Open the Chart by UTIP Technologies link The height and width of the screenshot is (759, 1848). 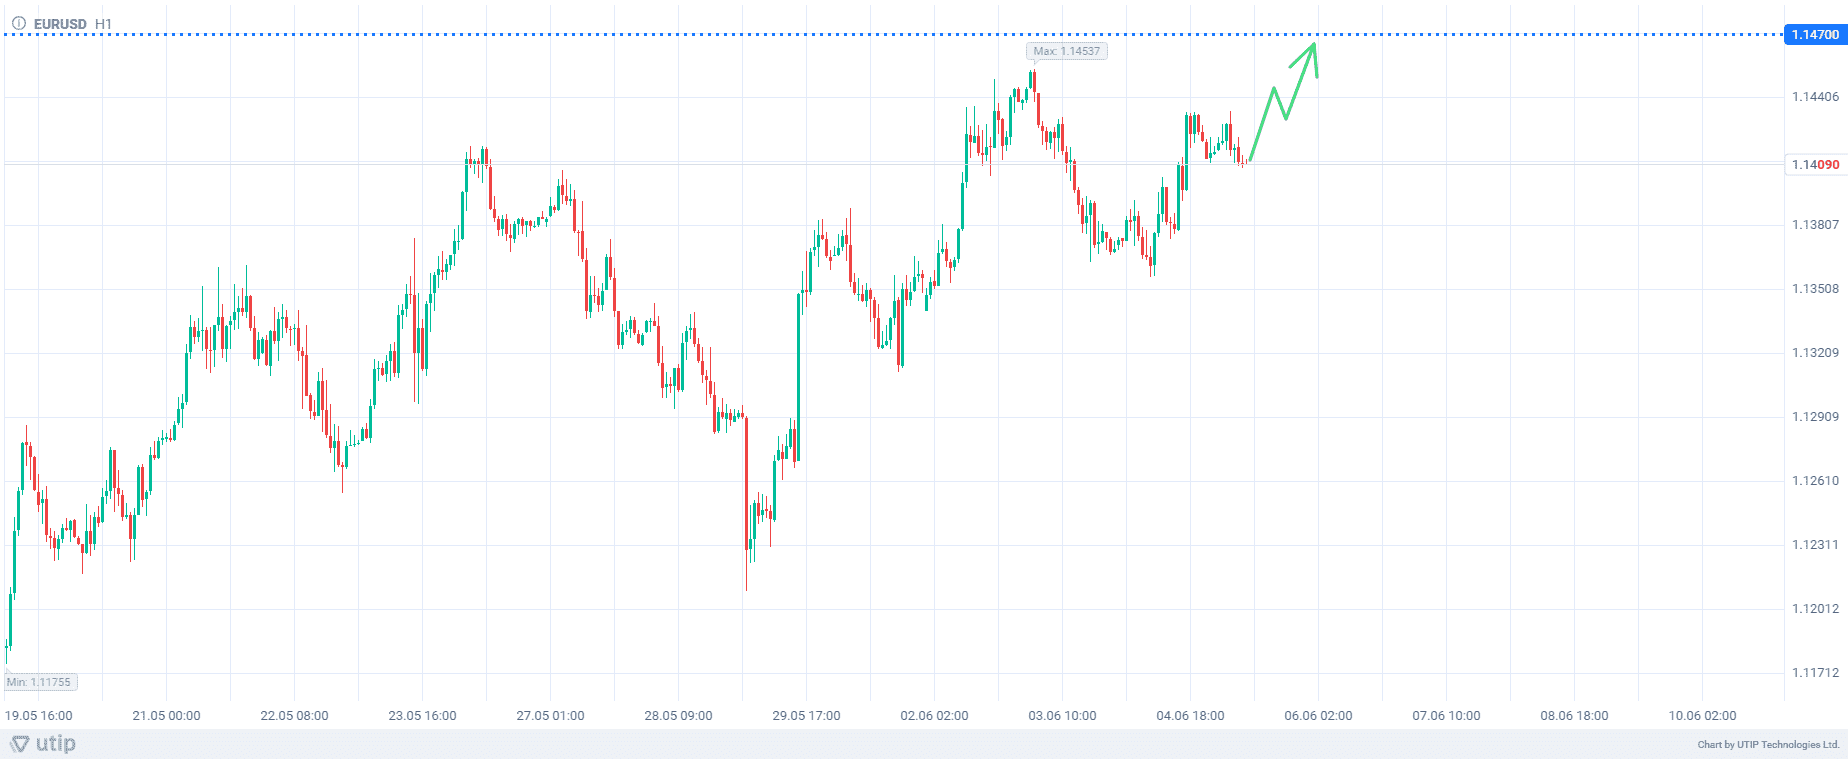1768,745
